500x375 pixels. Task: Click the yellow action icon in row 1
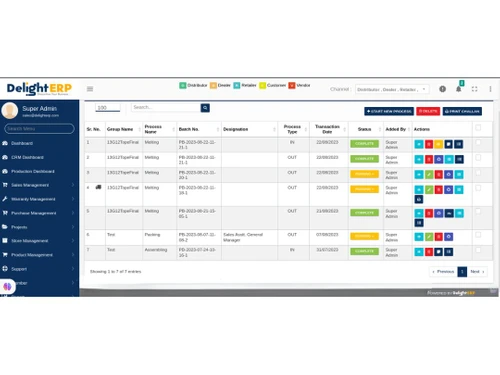(x=439, y=144)
